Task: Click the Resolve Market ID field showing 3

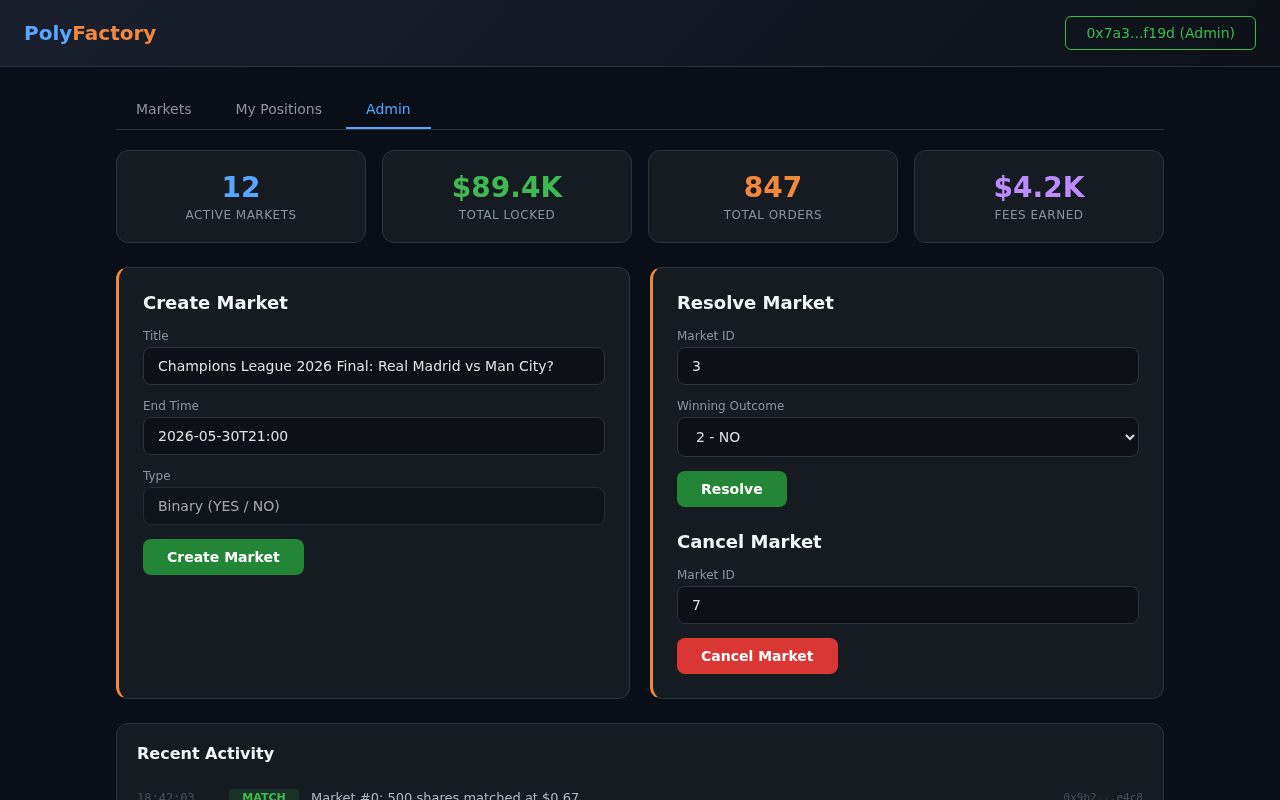Action: (907, 366)
